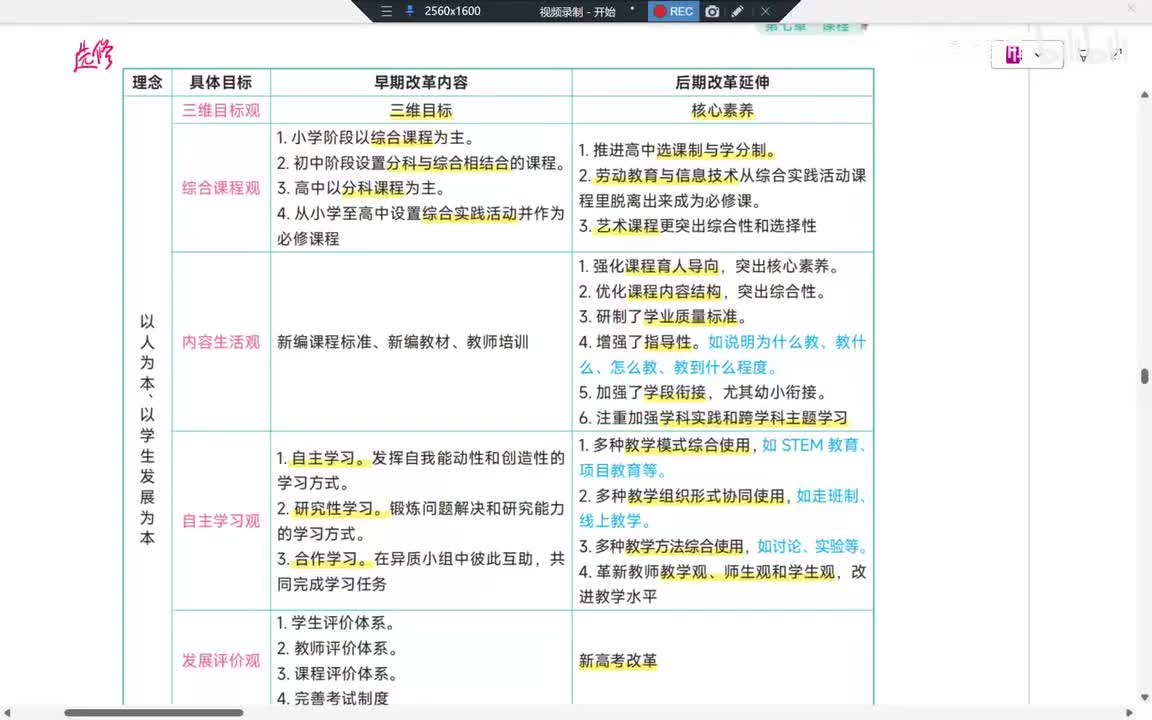Screen dimensions: 1152x720
Task: Click the 后期改革延伸 column header
Action: (x=722, y=82)
